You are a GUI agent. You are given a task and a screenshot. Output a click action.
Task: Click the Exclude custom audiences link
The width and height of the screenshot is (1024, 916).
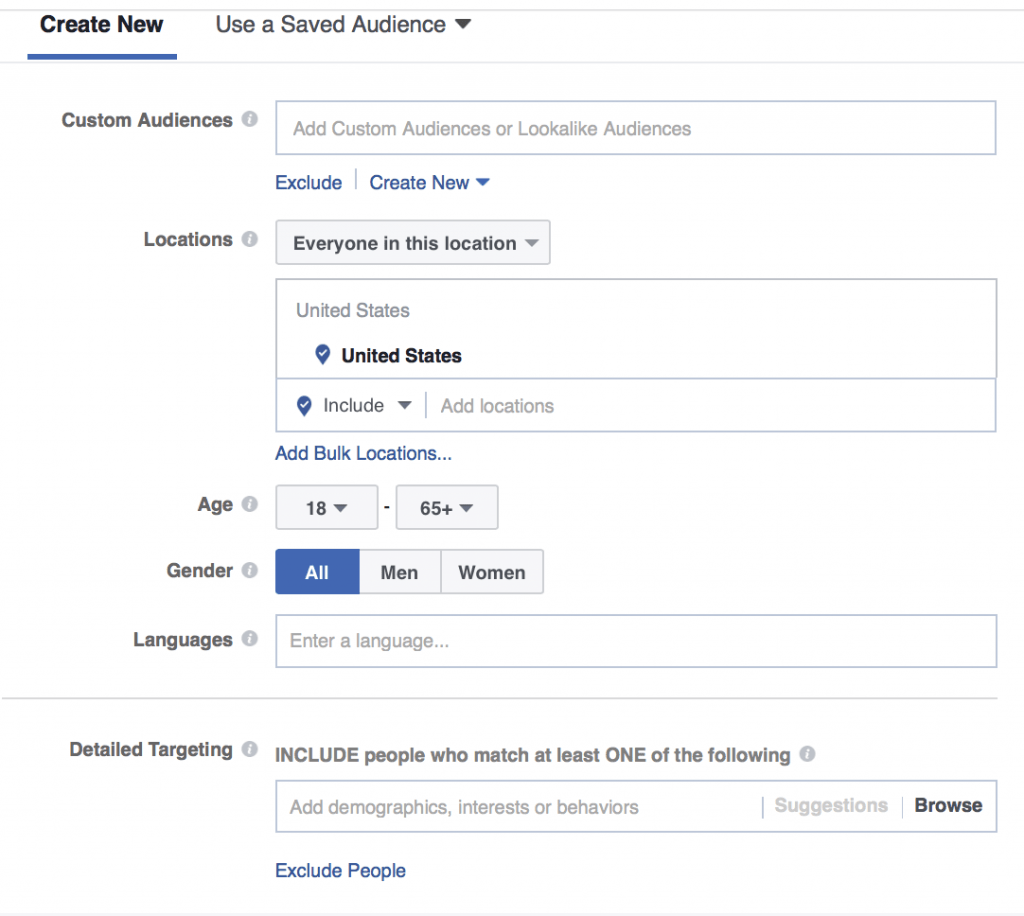tap(308, 183)
